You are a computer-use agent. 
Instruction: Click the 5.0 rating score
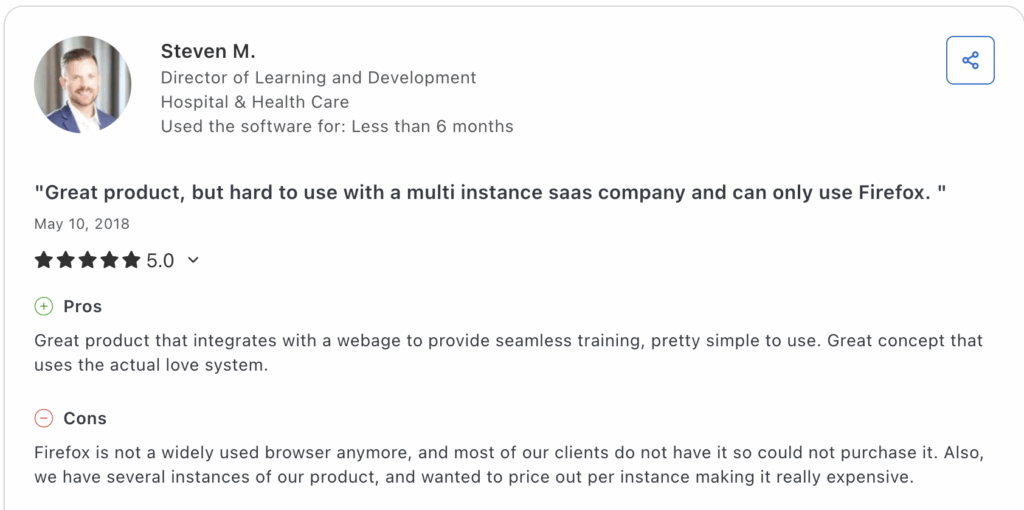pos(160,260)
